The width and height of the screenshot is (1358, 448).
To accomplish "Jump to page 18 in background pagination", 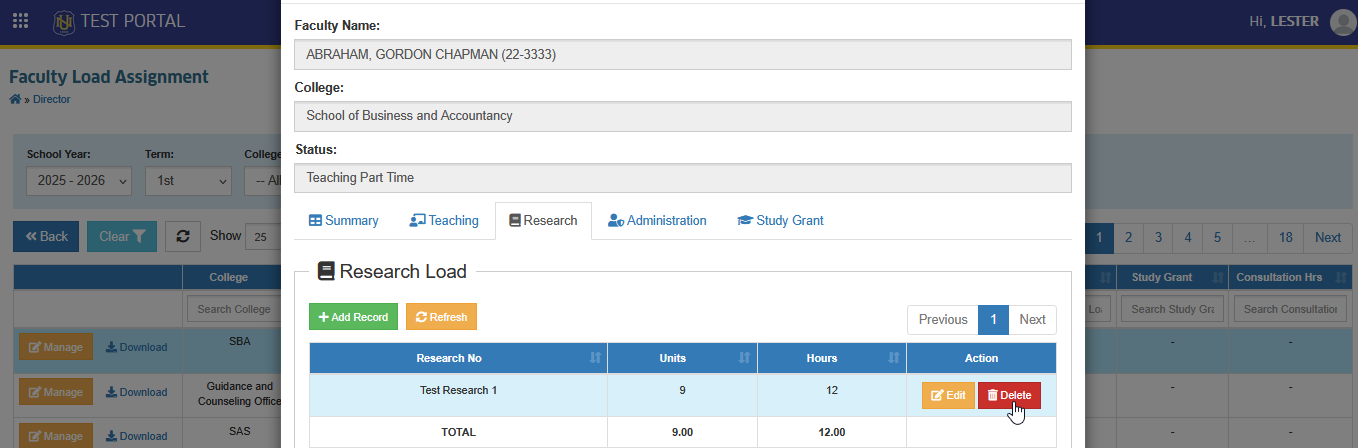I will 1286,237.
